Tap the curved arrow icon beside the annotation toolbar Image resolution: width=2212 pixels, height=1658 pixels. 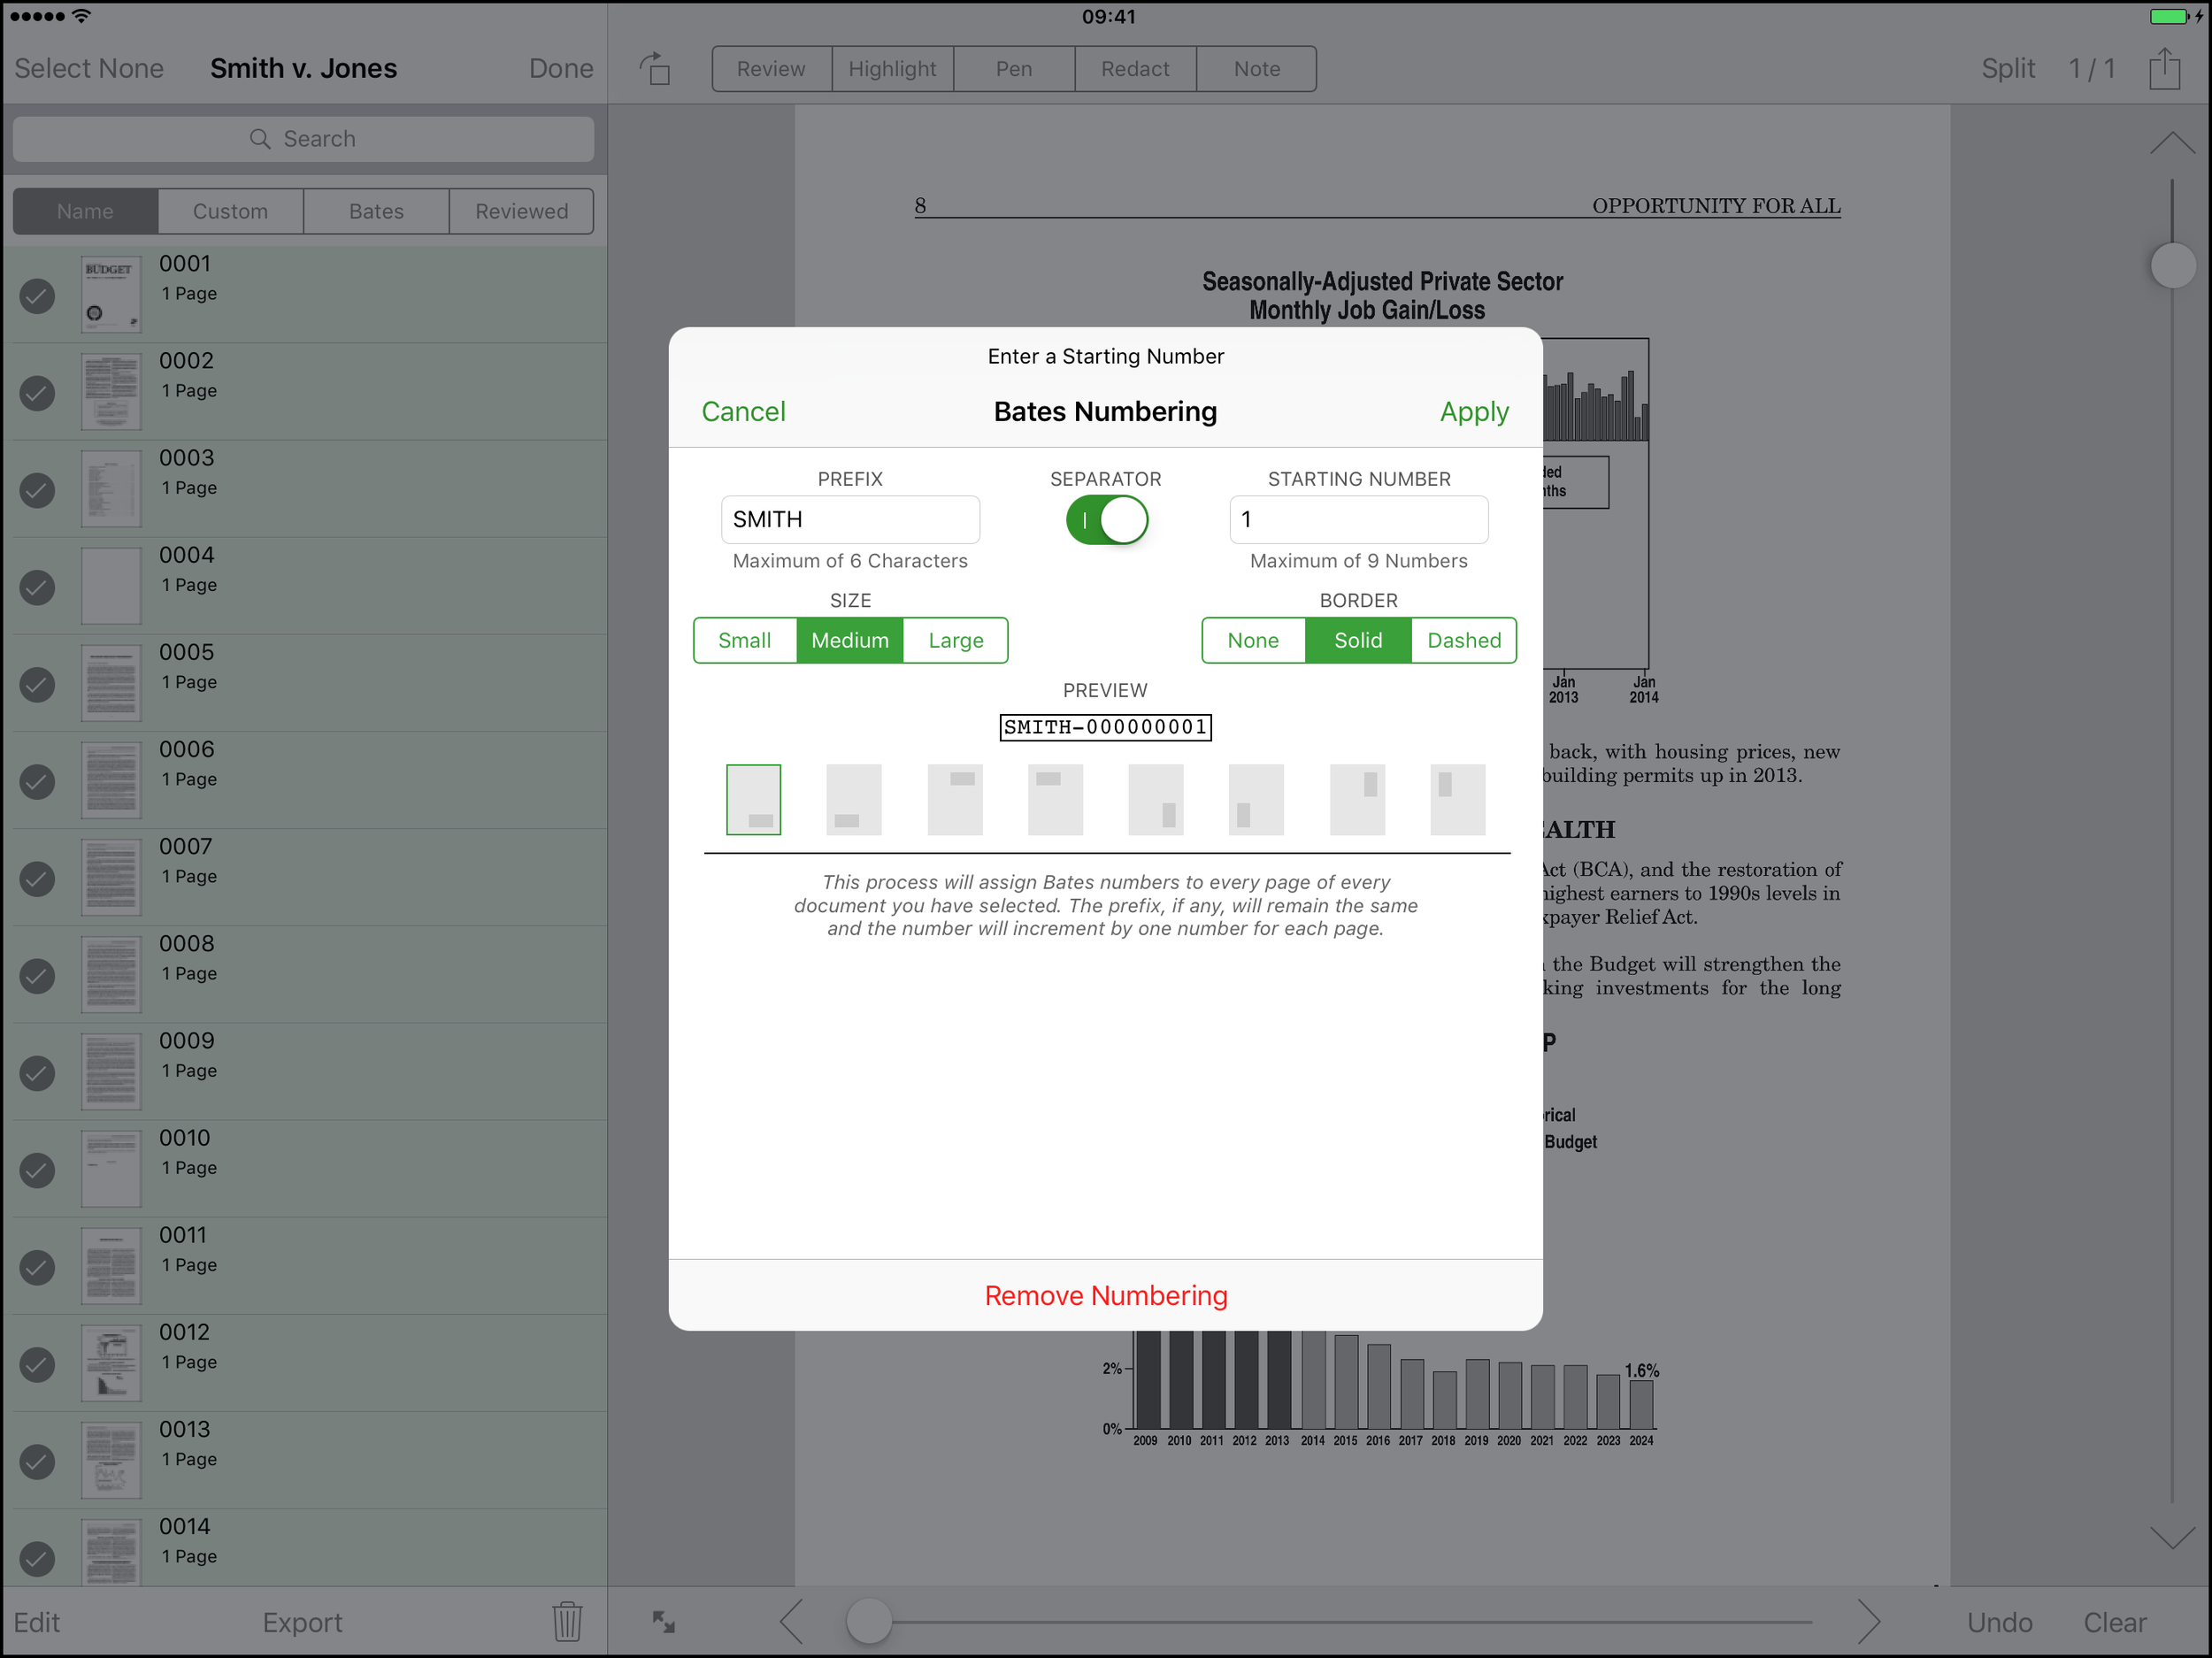pos(655,68)
